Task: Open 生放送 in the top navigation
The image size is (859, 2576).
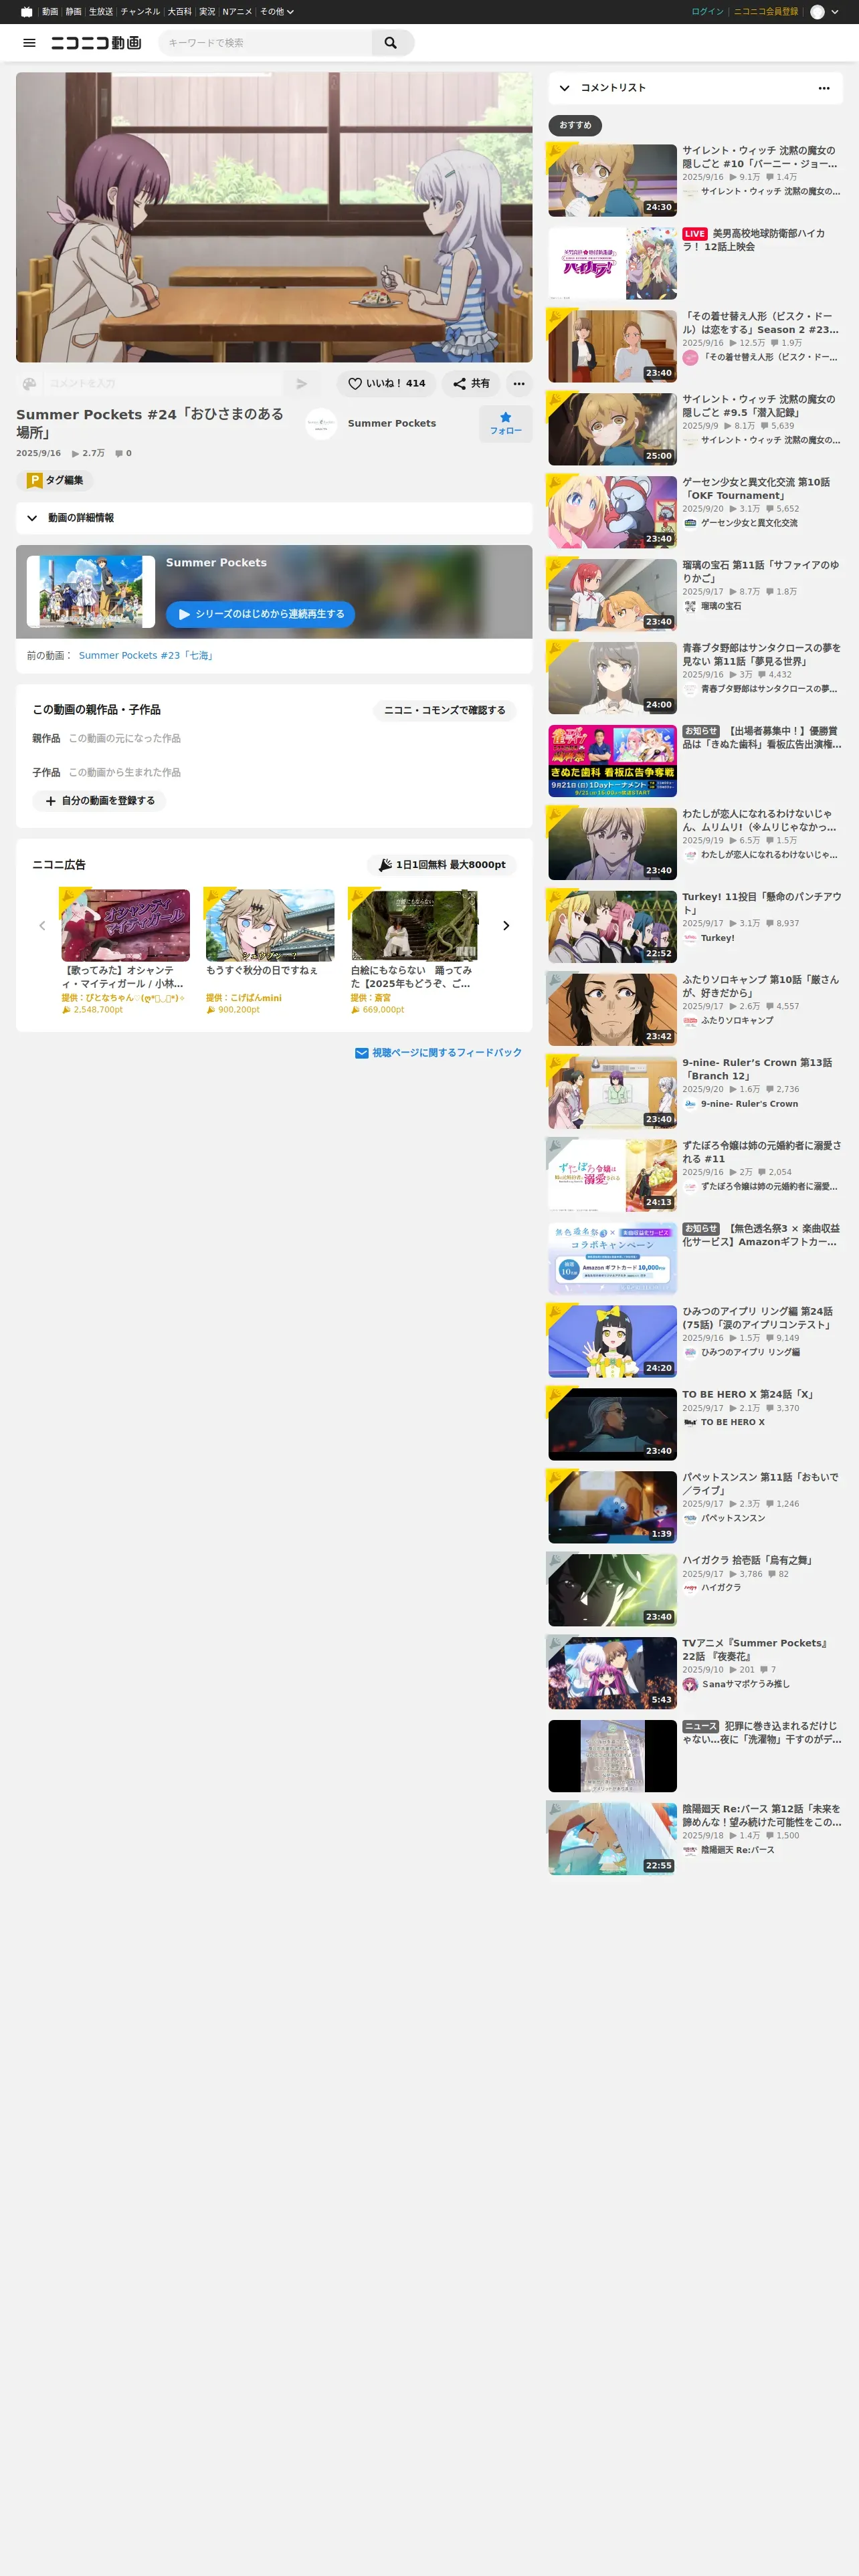Action: coord(101,12)
